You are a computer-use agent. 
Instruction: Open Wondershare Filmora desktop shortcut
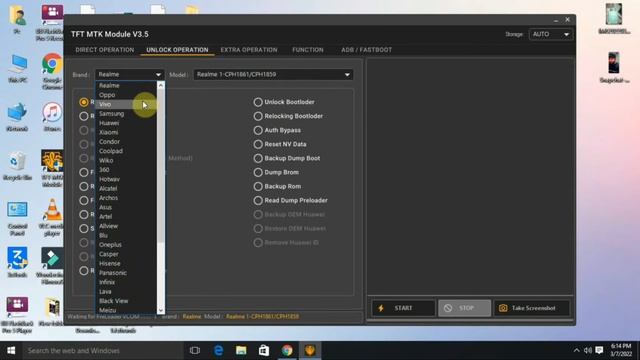52,266
